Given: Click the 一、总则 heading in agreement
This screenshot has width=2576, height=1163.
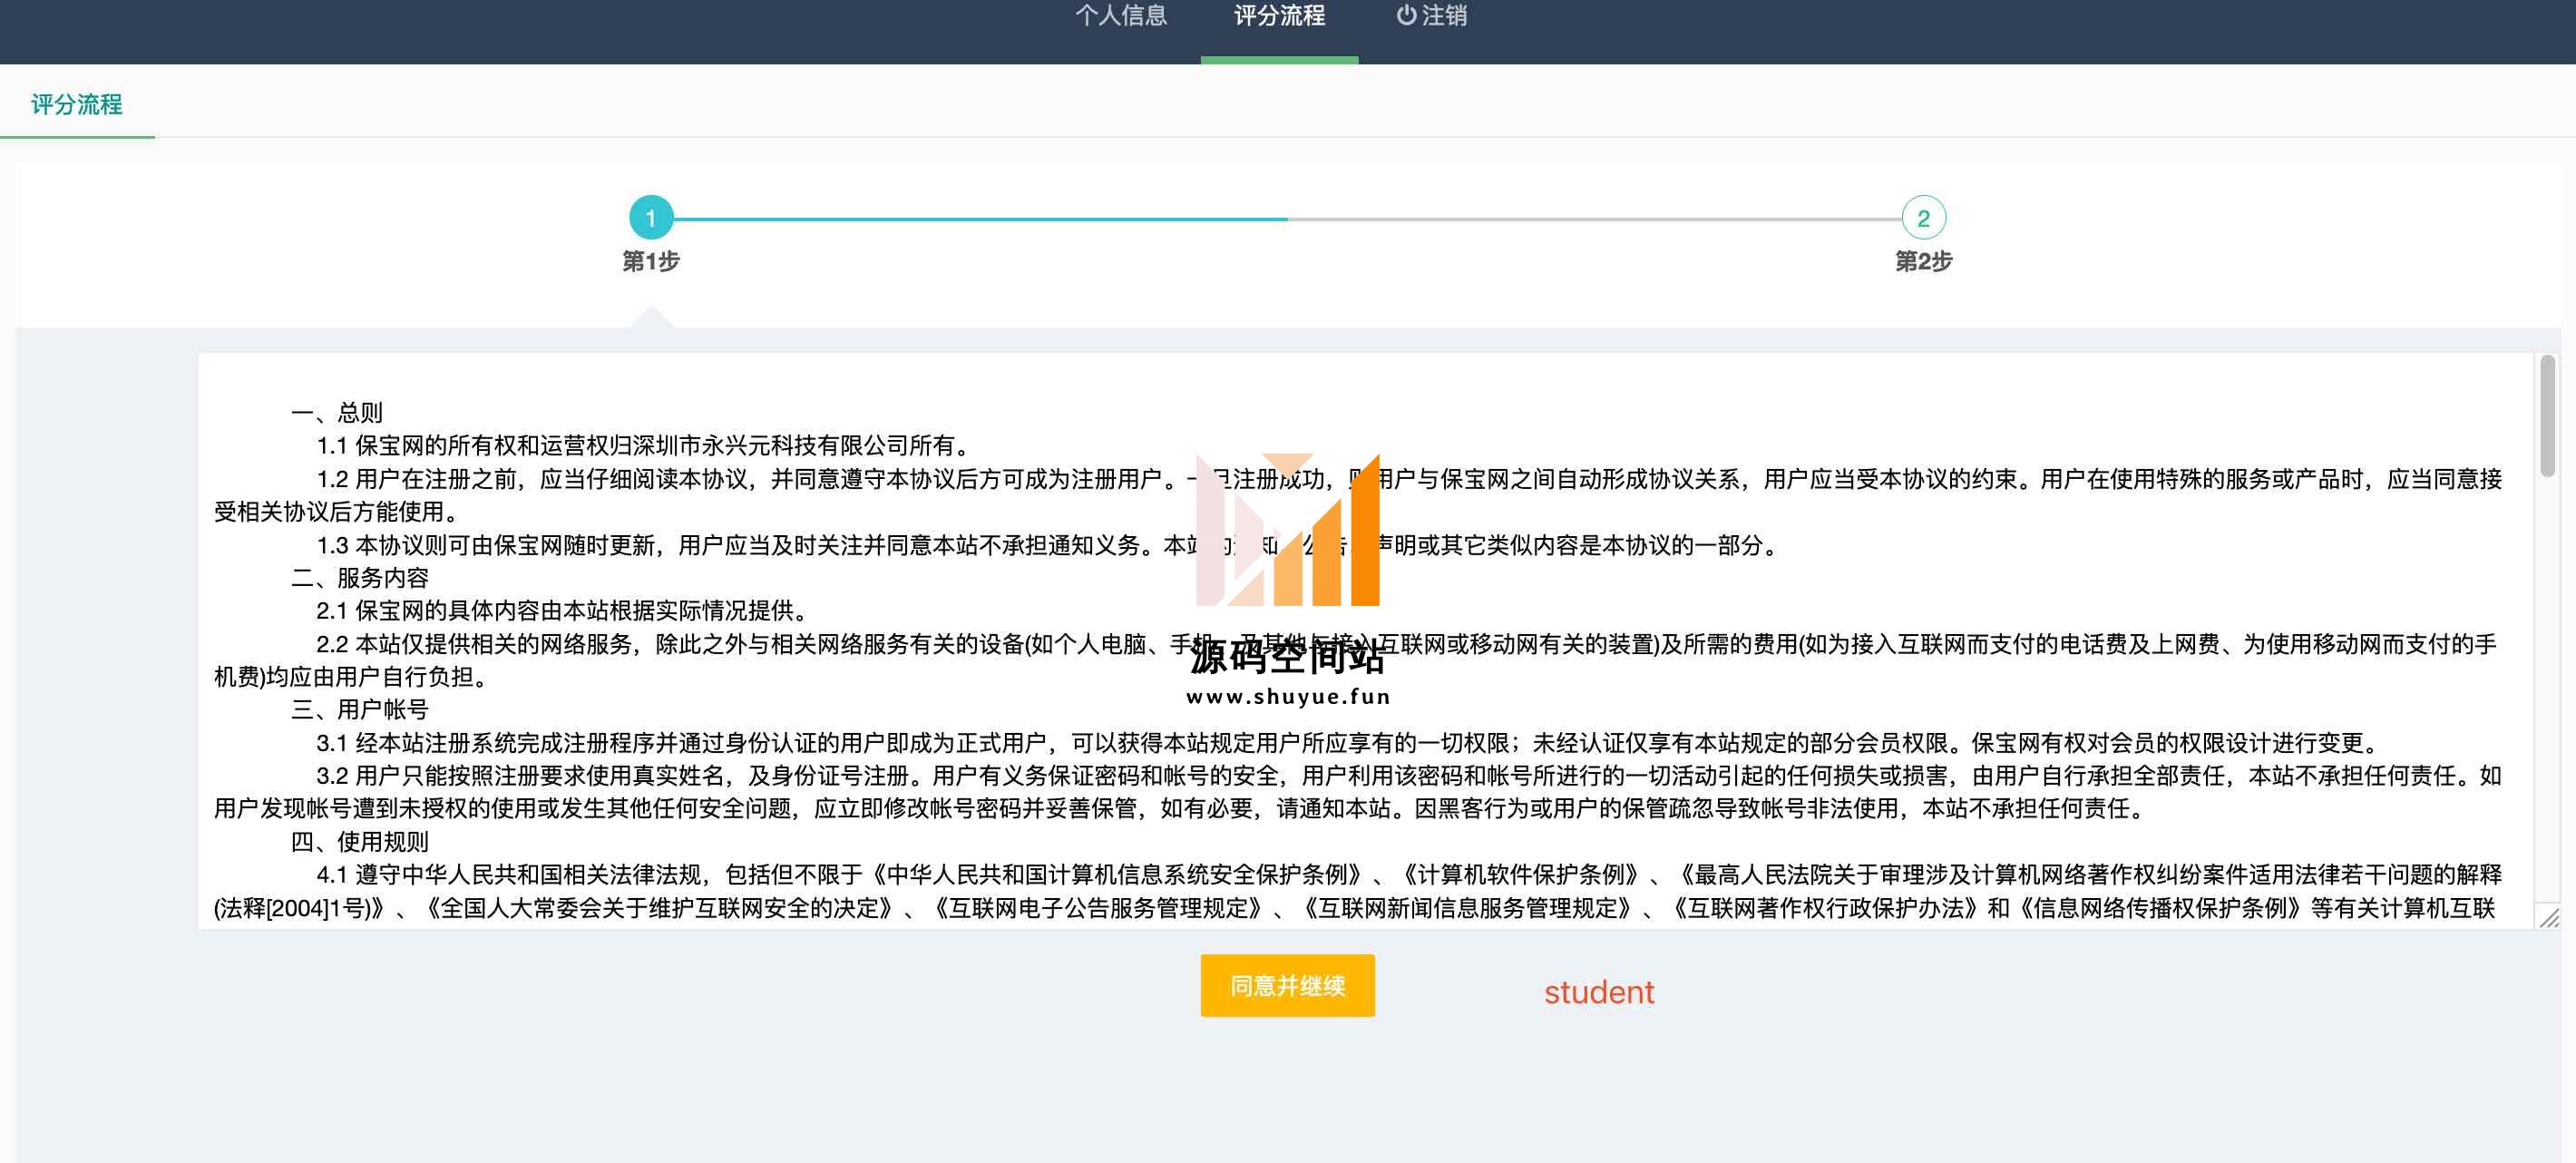Looking at the screenshot, I should (x=337, y=412).
